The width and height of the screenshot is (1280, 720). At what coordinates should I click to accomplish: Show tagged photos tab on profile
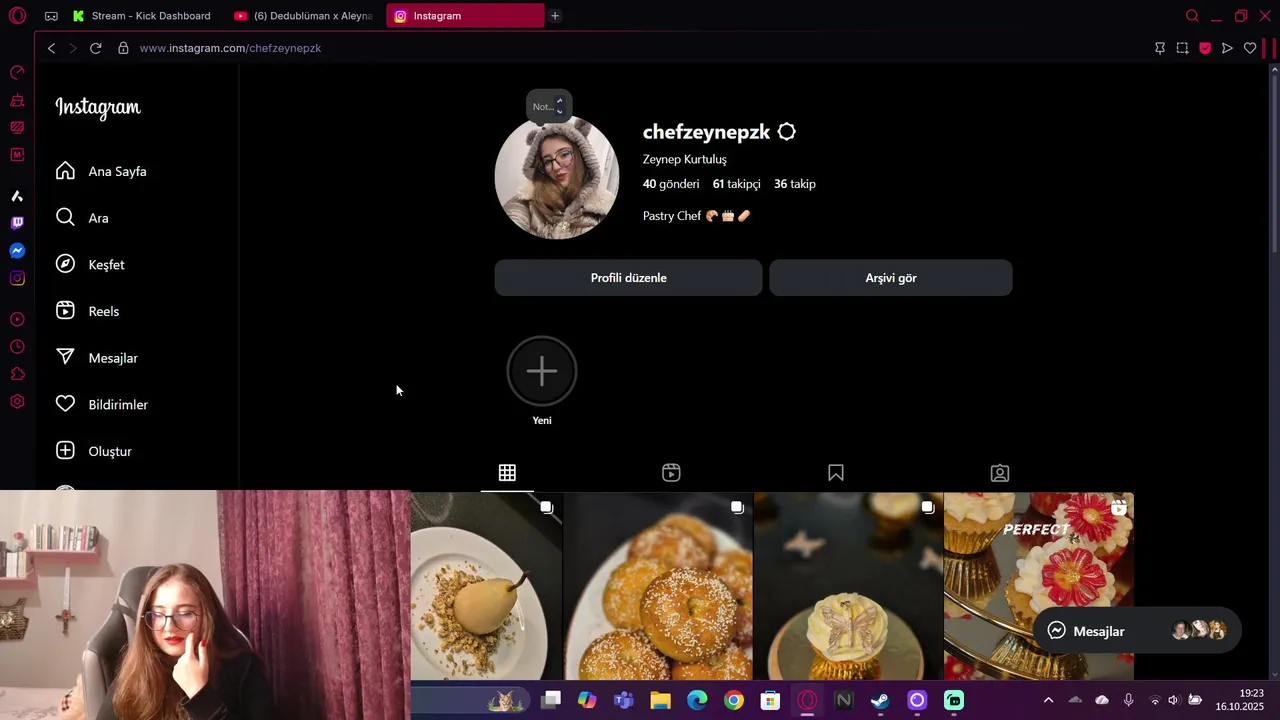tap(1000, 473)
